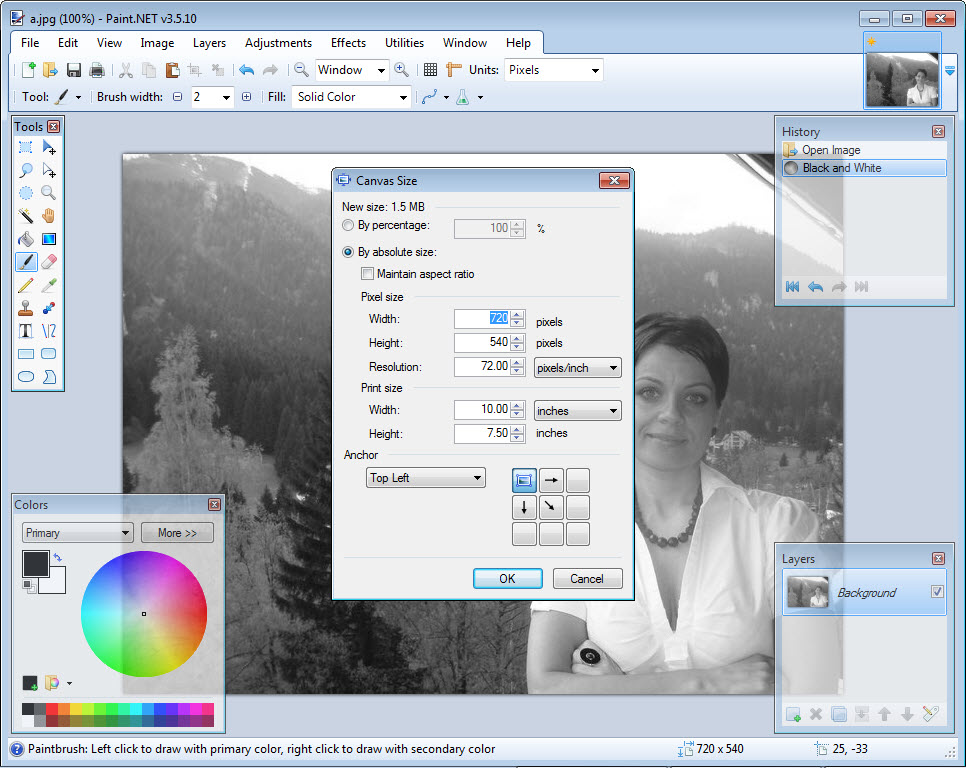Screen dimensions: 966x768
Task: Select the Lasso Select tool
Action: click(x=26, y=170)
